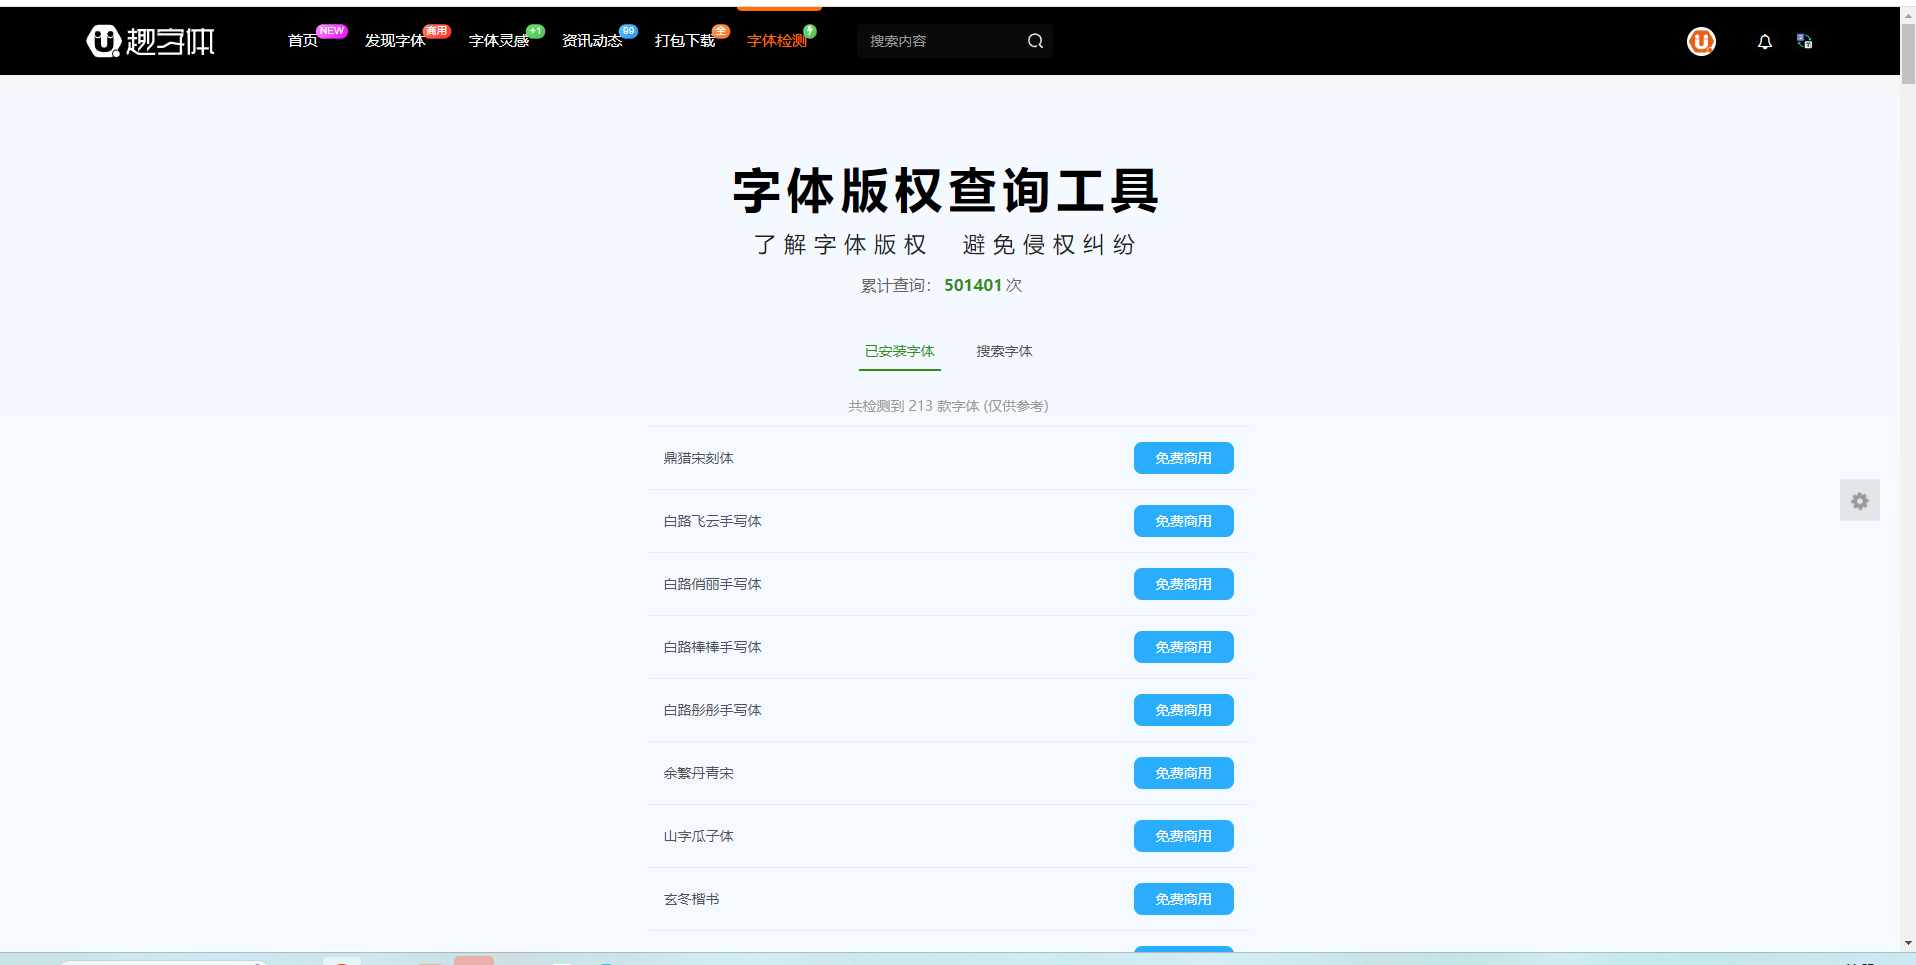Open the 字体检测 nav item
Screen dimensions: 1916x965
click(x=777, y=41)
